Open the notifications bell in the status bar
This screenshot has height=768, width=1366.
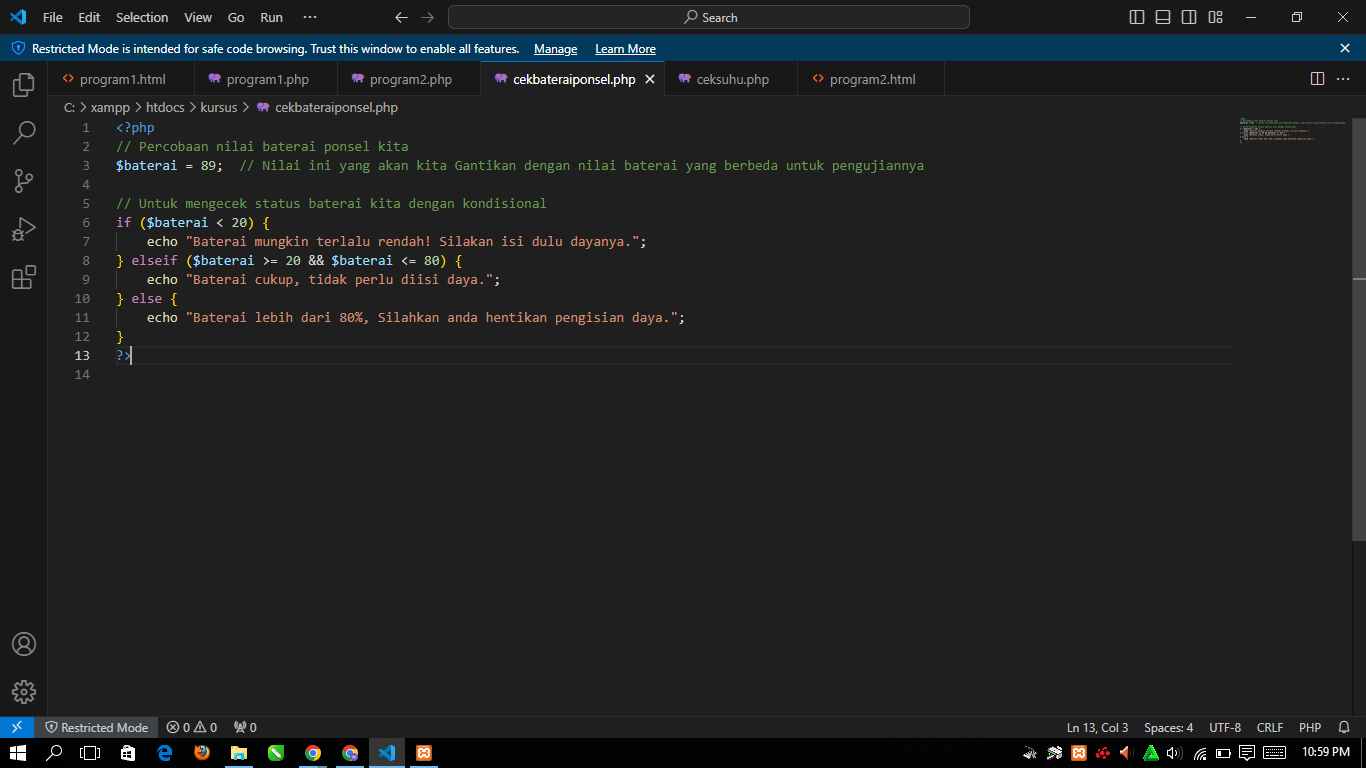[1344, 728]
